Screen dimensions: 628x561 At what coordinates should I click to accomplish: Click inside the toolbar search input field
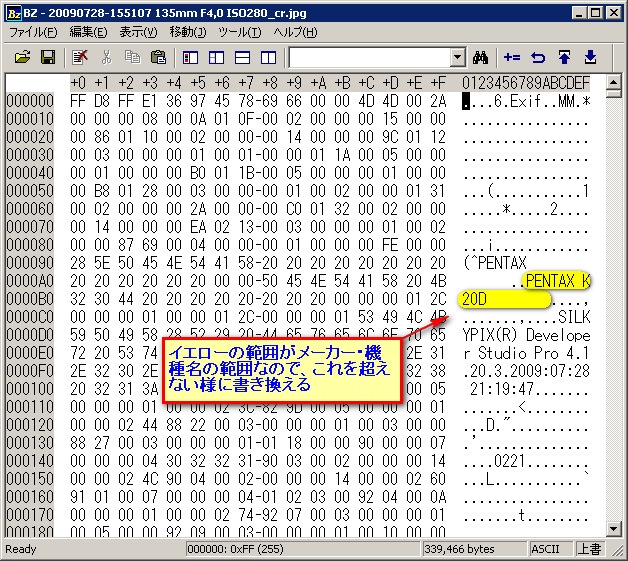pyautogui.click(x=369, y=58)
